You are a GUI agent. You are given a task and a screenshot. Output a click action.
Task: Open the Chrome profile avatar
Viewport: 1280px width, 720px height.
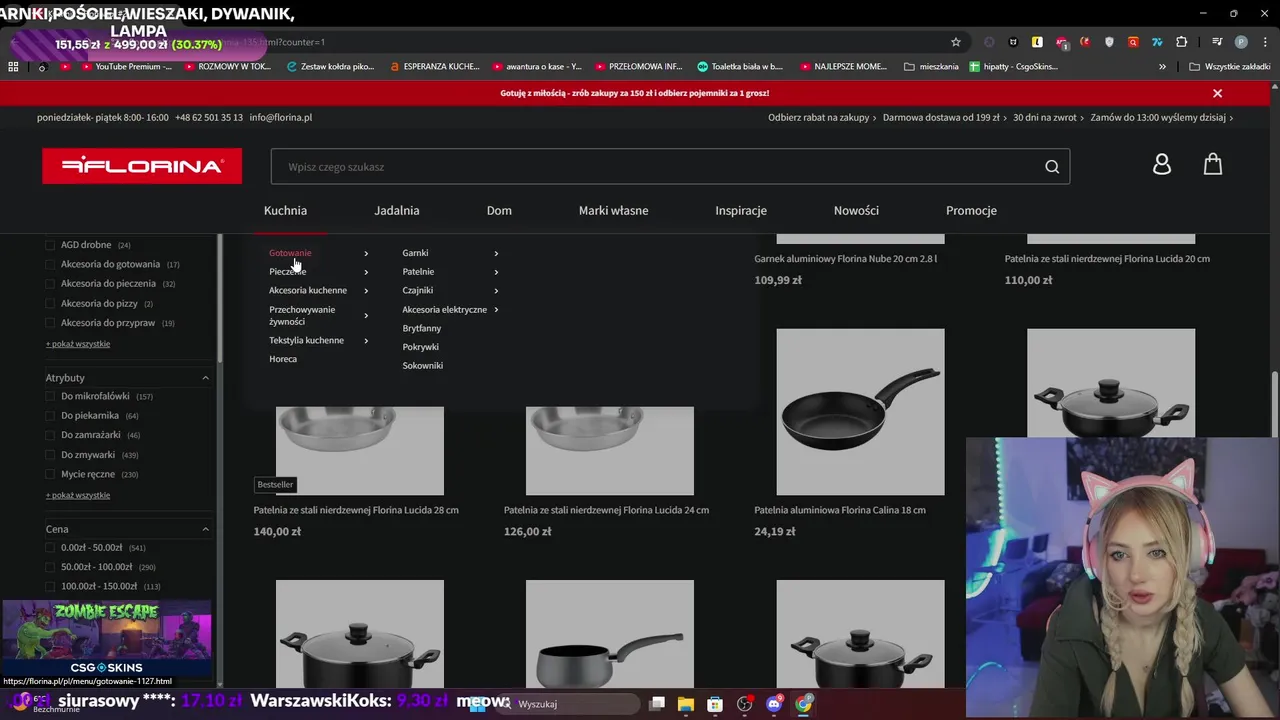click(x=1241, y=42)
